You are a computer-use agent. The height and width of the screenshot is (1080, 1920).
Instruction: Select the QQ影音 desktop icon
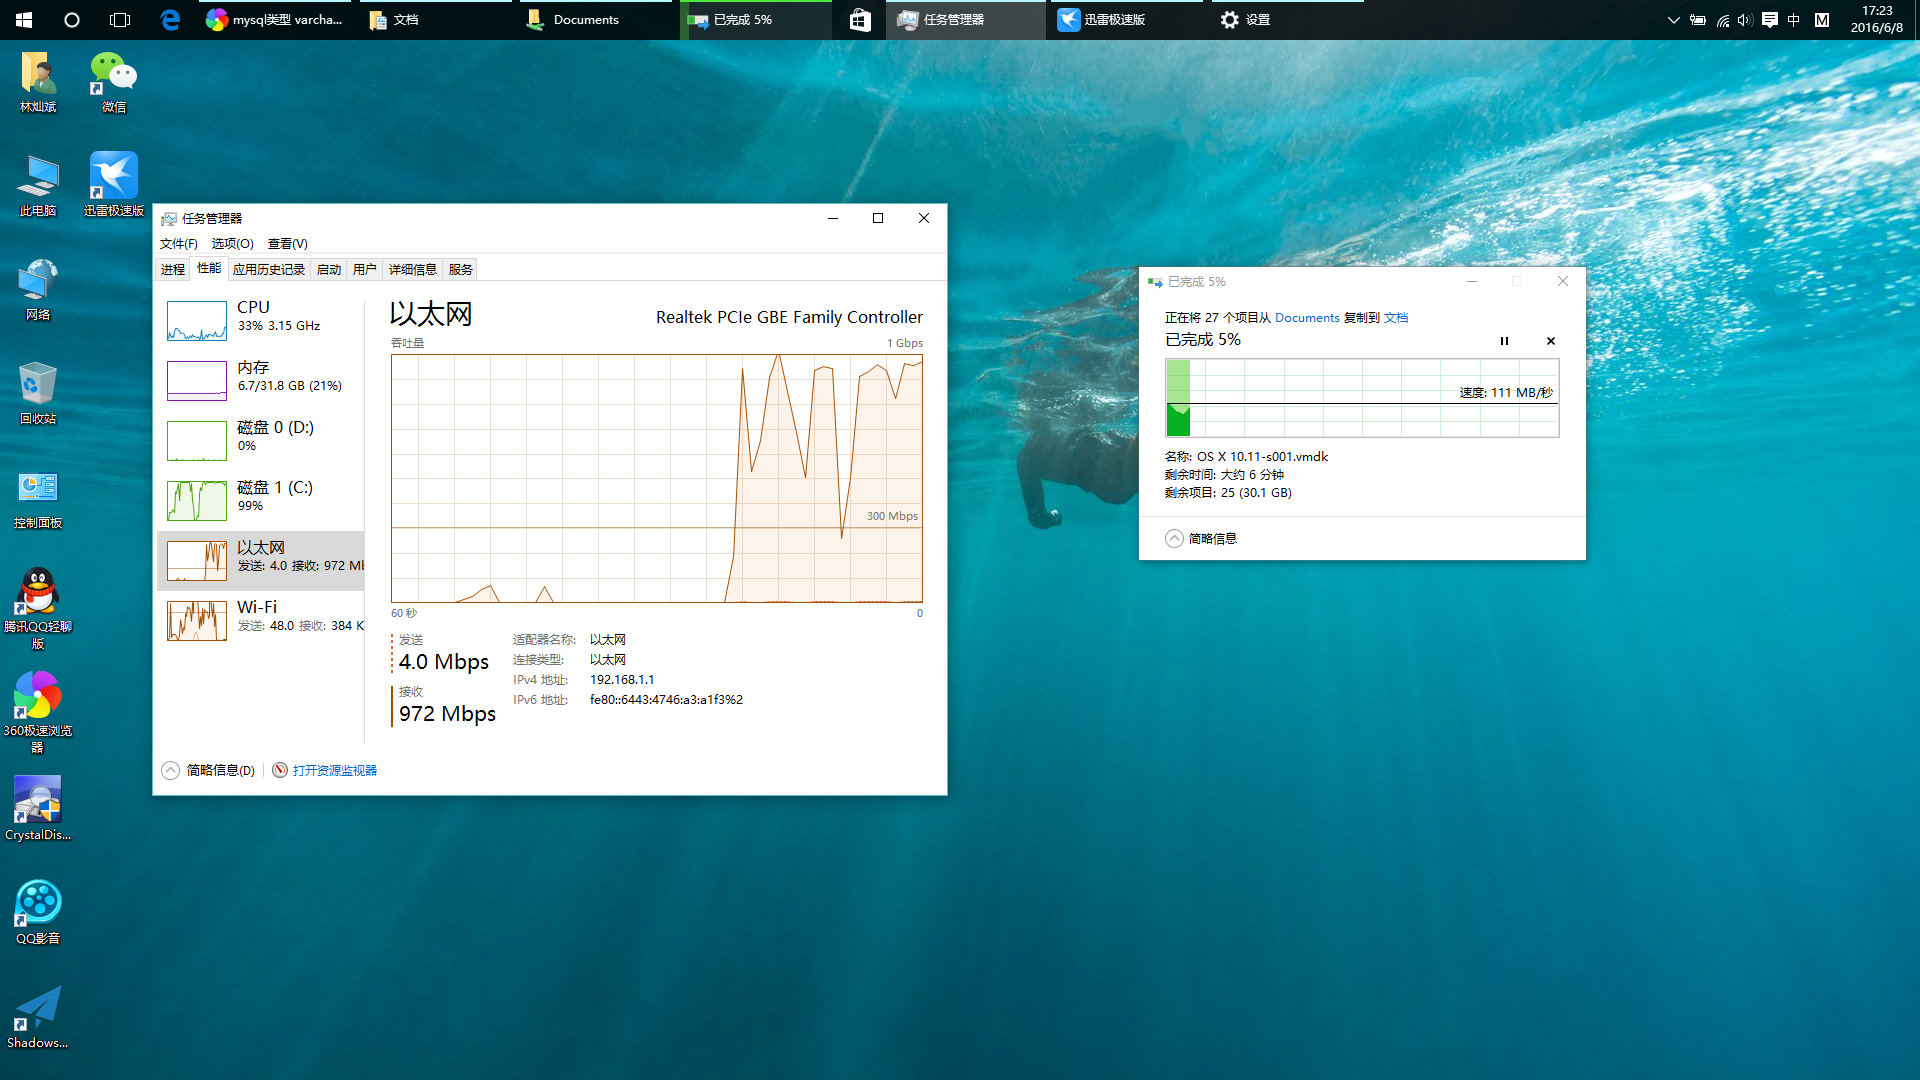[38, 912]
